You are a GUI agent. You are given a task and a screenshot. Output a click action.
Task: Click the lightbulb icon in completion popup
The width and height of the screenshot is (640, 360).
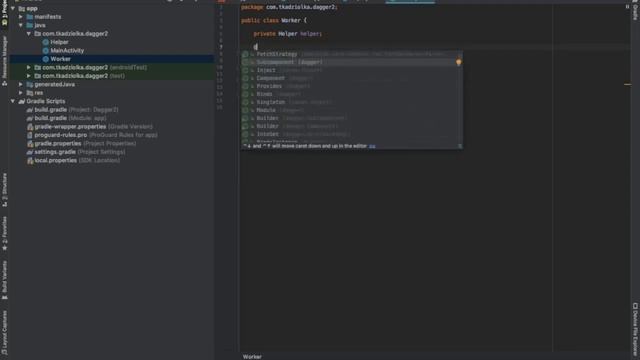coord(458,62)
